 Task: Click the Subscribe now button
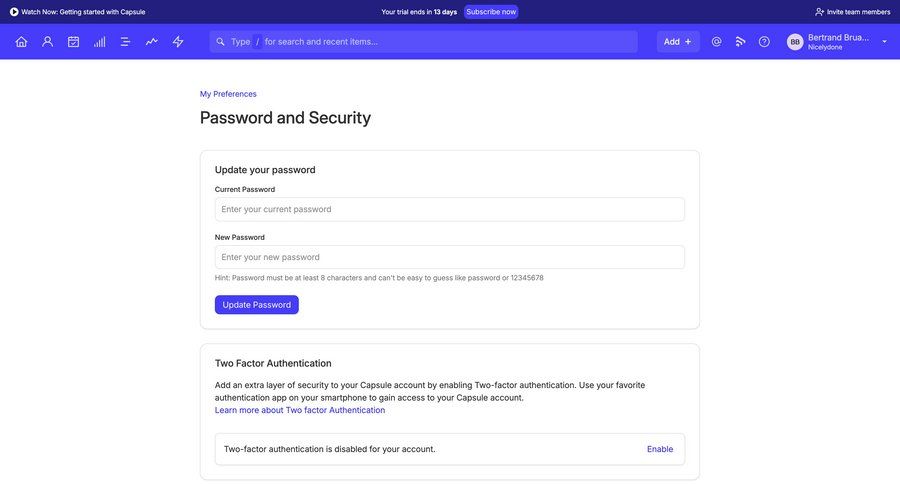point(491,12)
